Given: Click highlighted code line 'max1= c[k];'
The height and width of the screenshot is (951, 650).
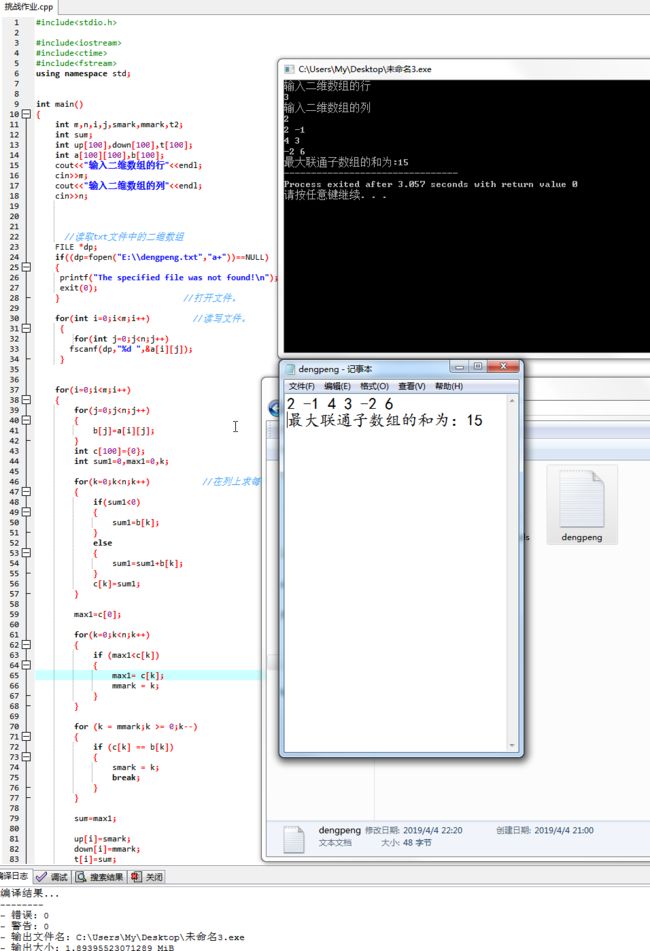Looking at the screenshot, I should point(138,675).
